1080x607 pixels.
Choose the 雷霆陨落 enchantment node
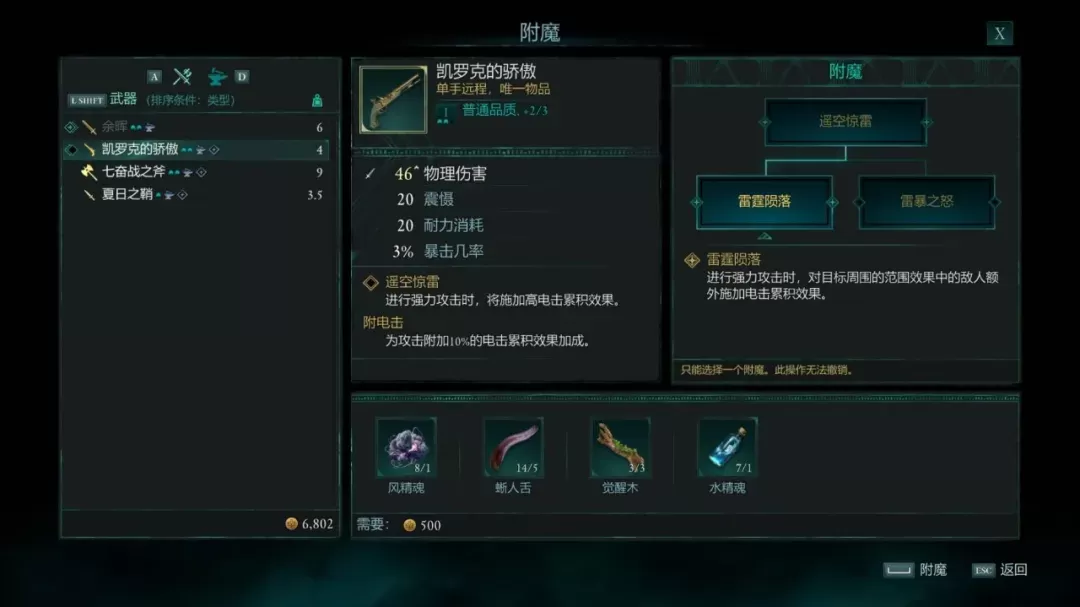click(x=765, y=202)
